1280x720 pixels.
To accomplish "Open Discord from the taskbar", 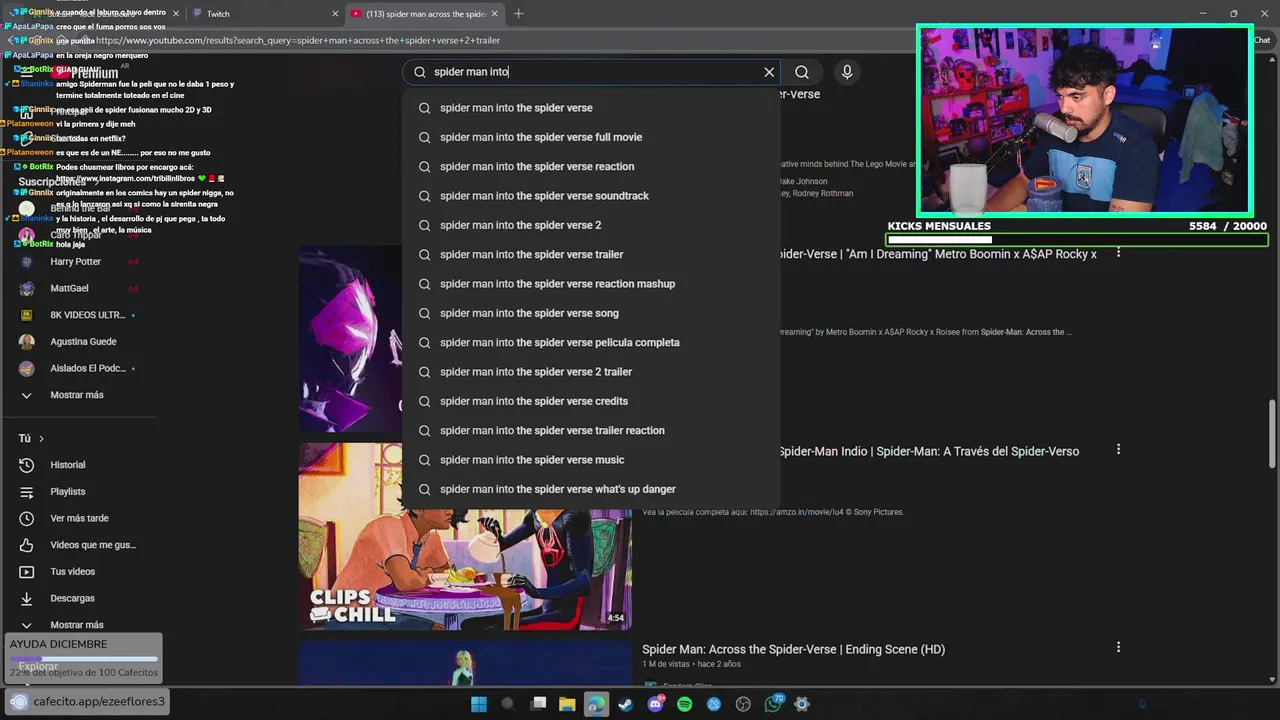I will (x=656, y=704).
